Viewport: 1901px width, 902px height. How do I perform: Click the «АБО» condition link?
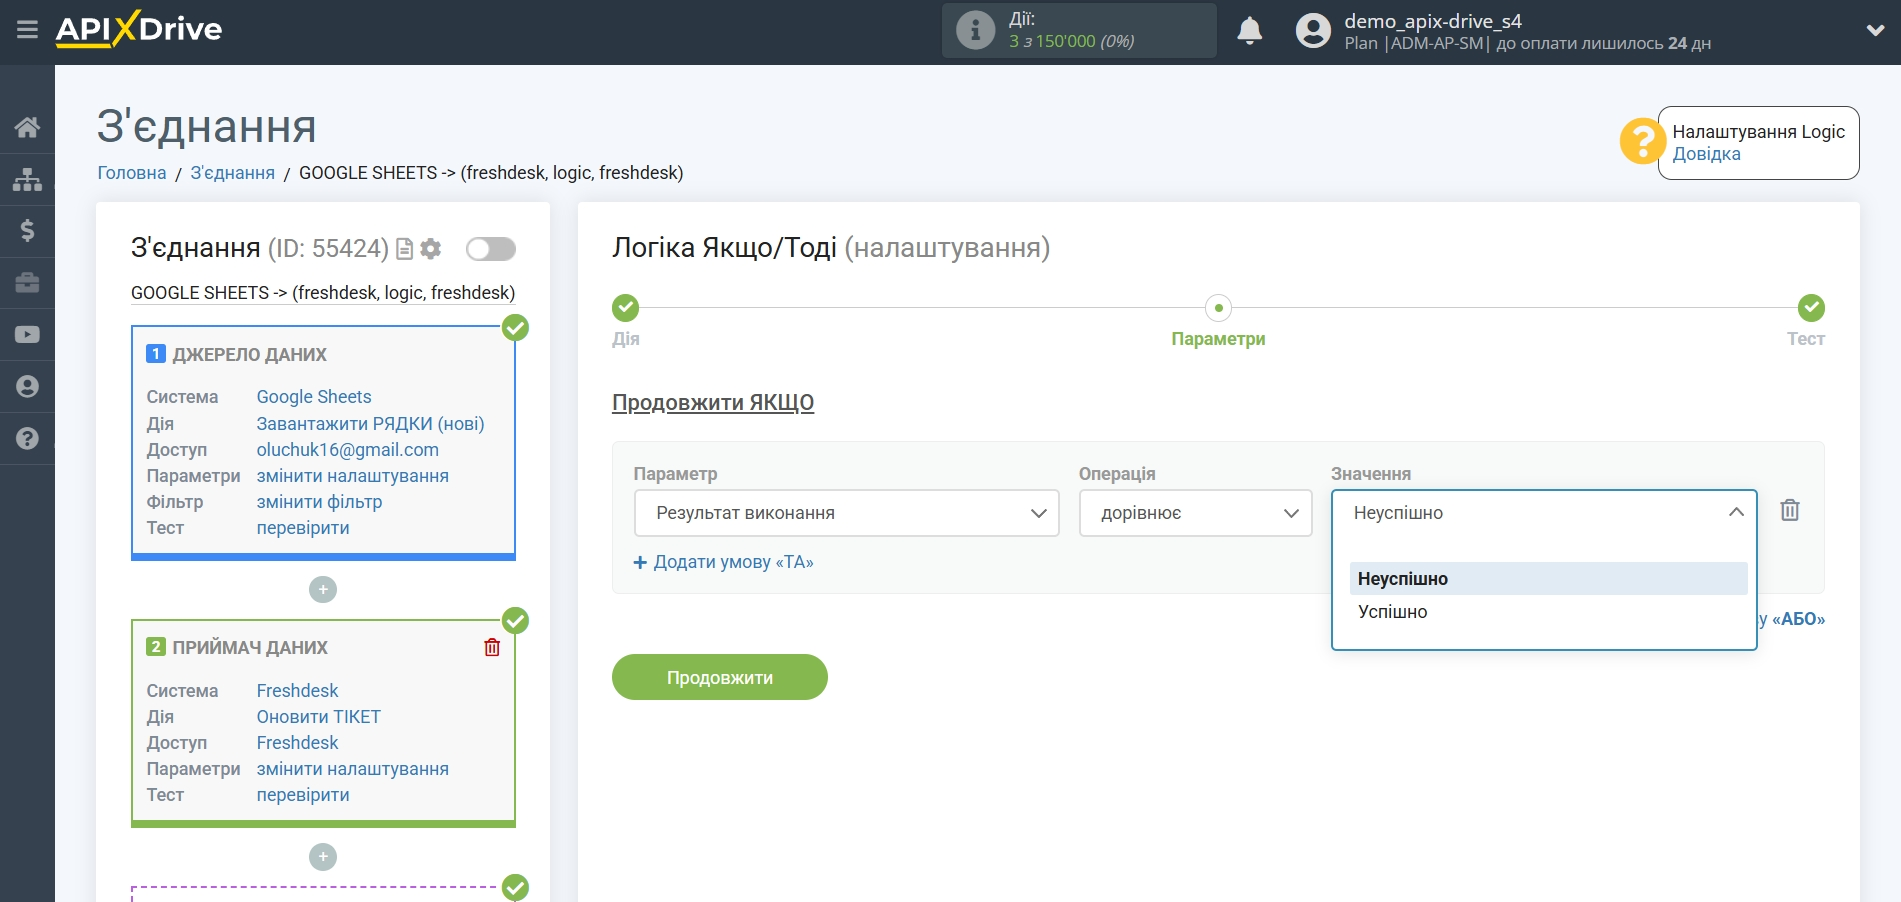pos(1798,619)
